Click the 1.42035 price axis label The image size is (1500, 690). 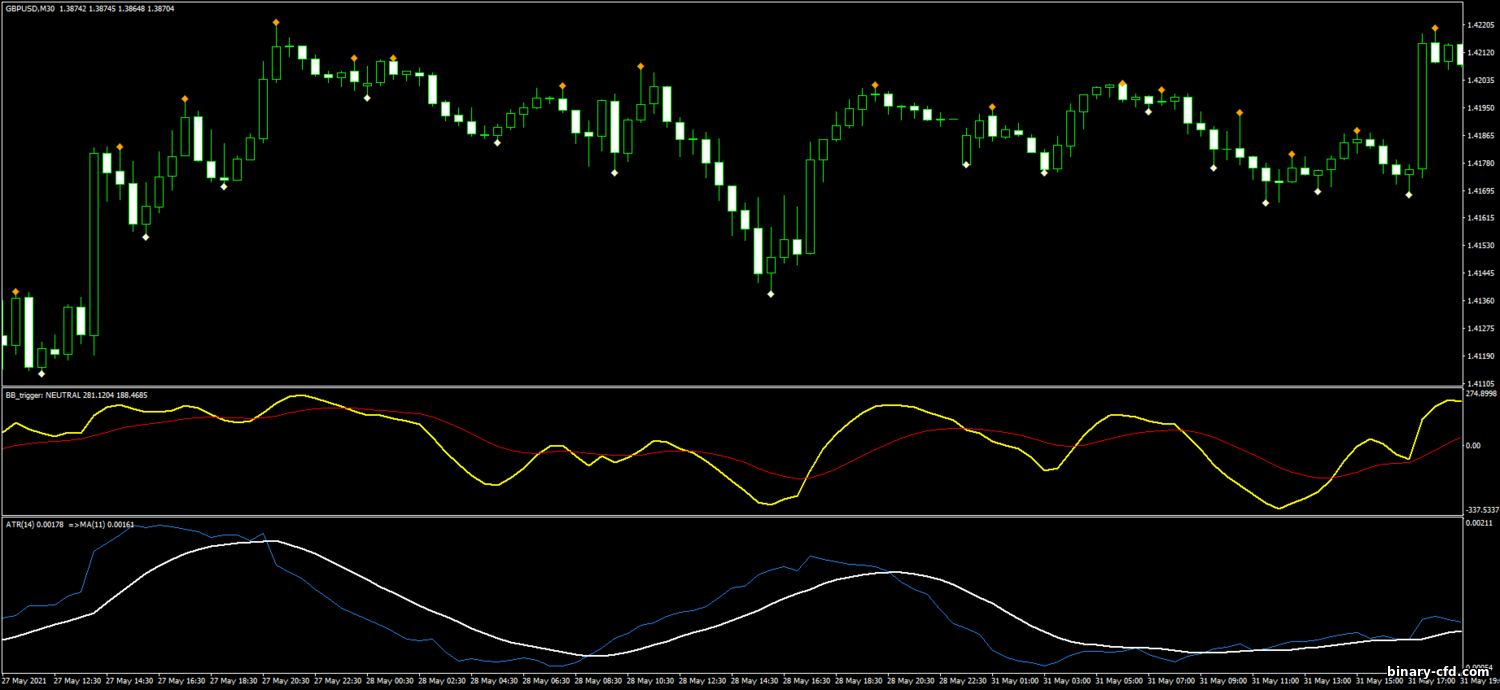point(1482,80)
